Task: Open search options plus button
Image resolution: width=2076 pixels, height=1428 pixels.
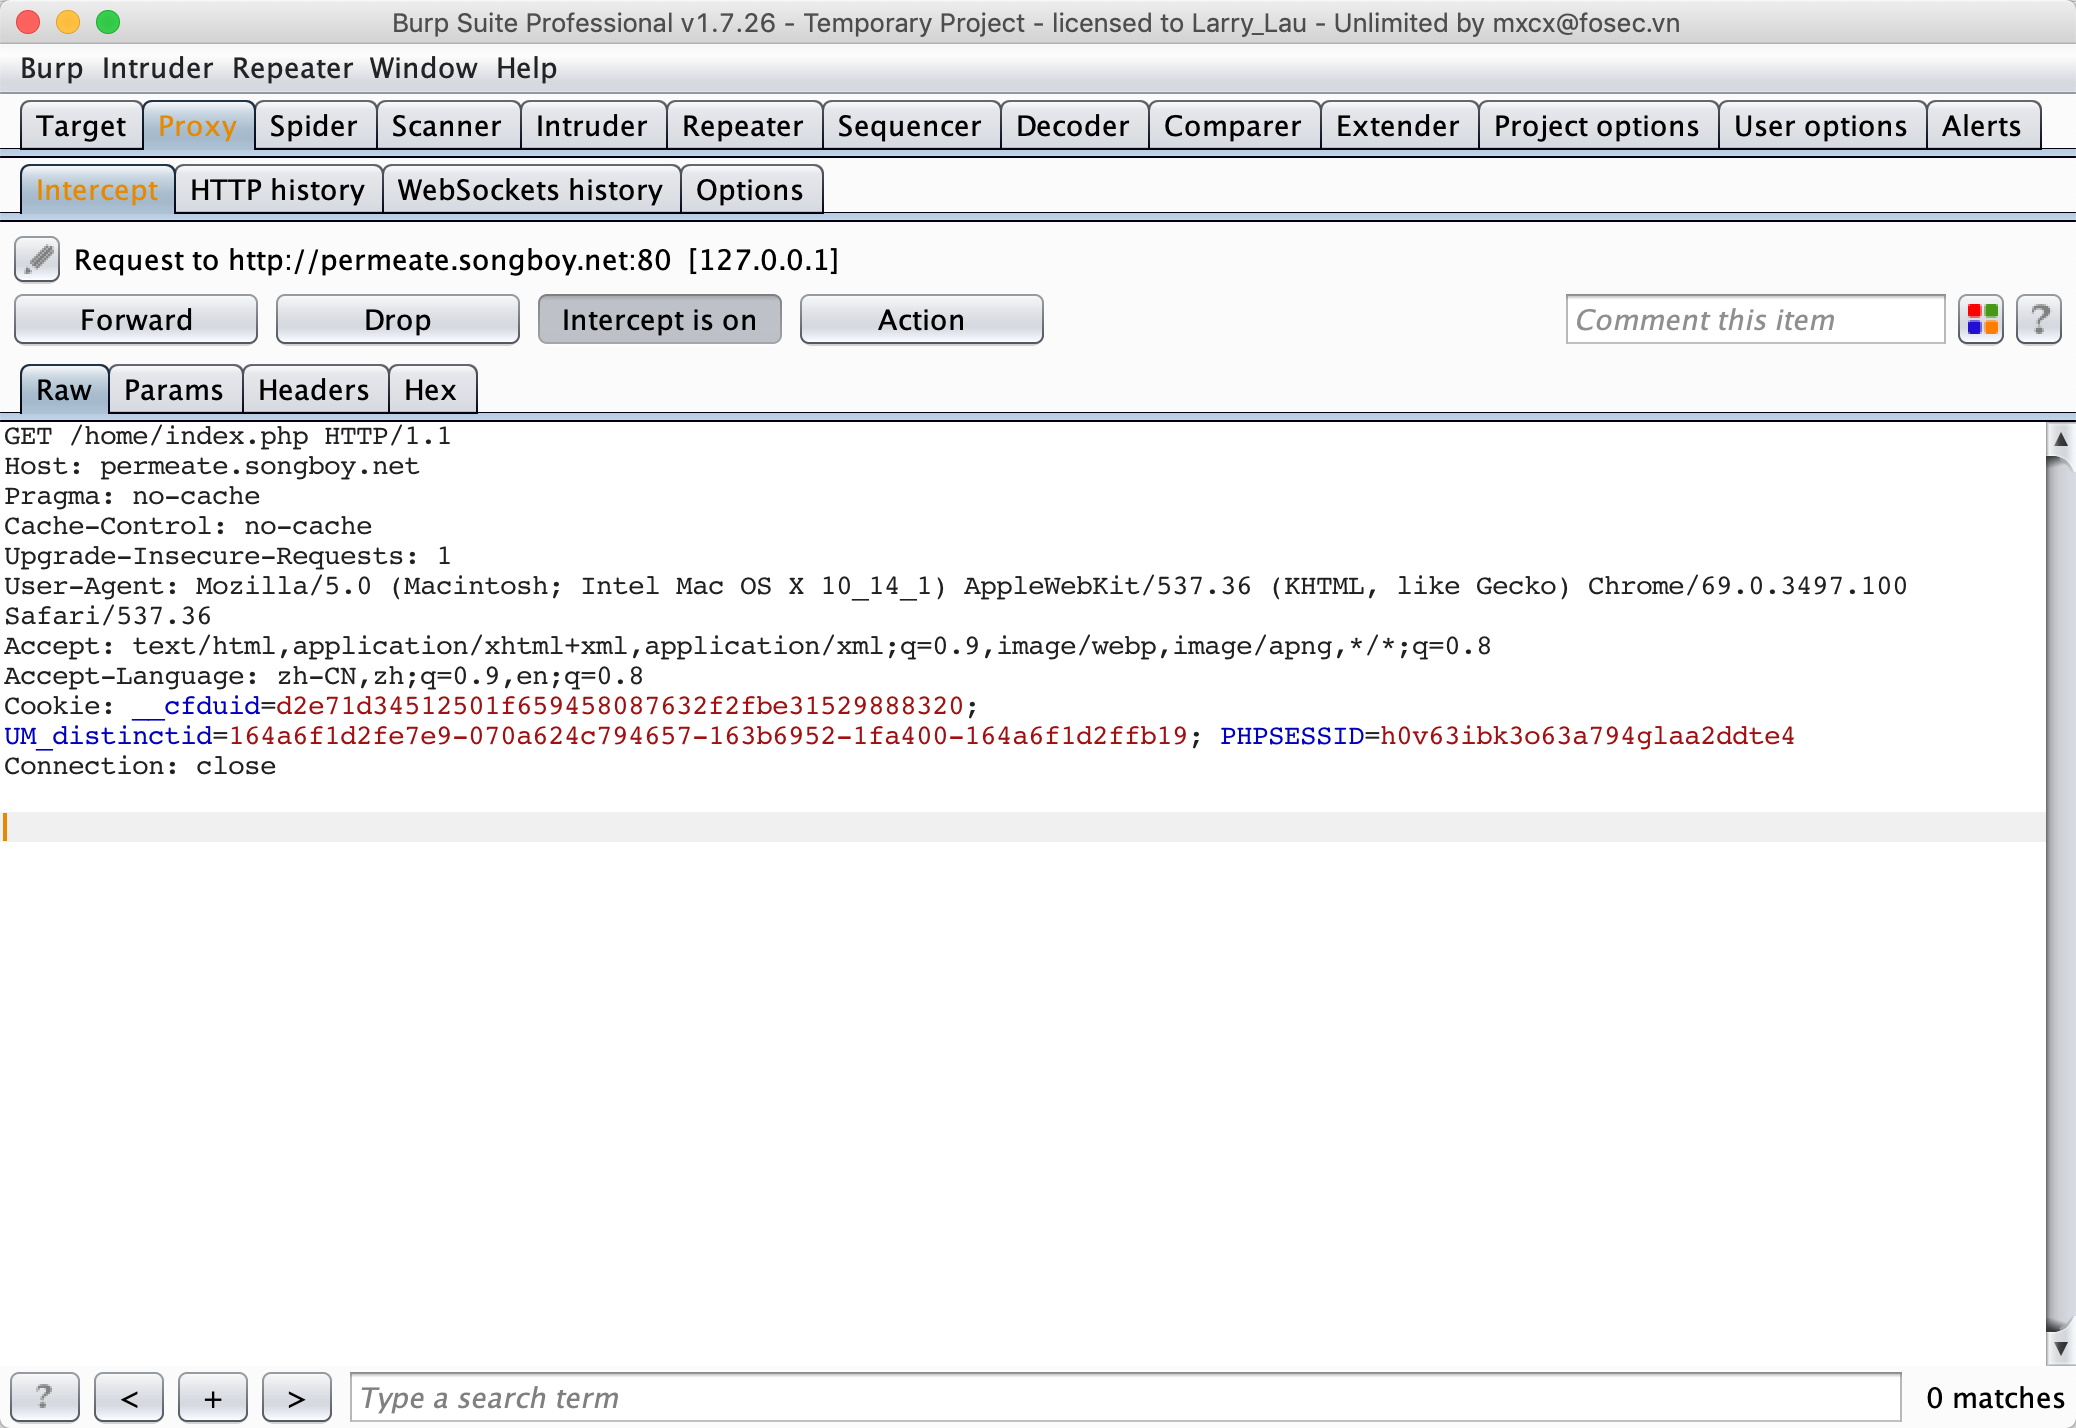Action: [x=213, y=1397]
